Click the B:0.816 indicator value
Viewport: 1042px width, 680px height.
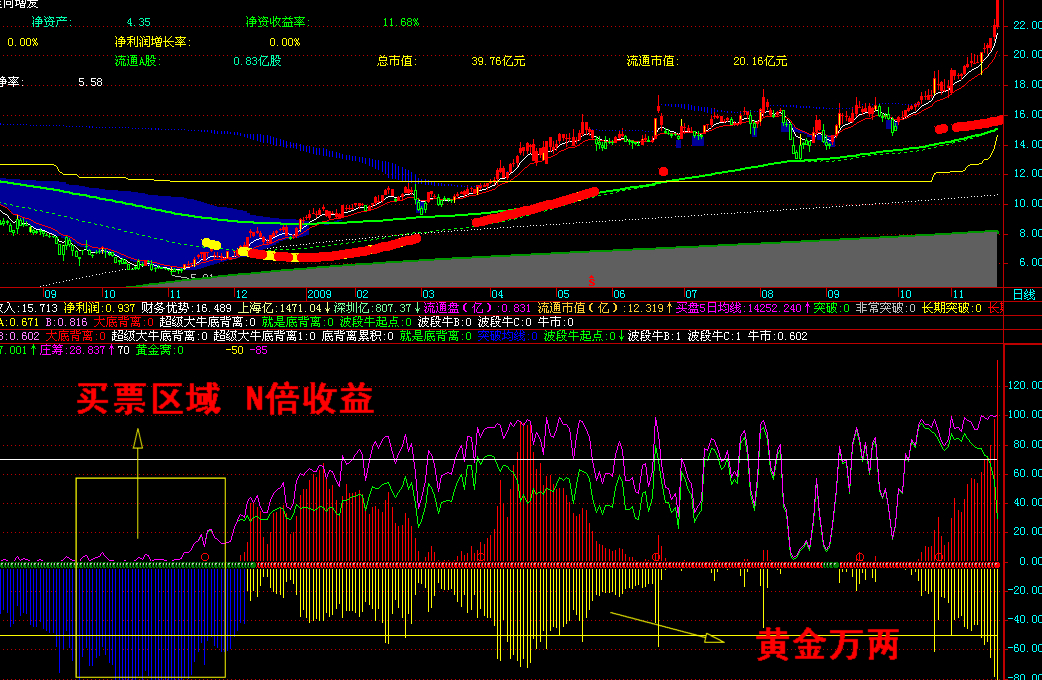click(x=66, y=322)
